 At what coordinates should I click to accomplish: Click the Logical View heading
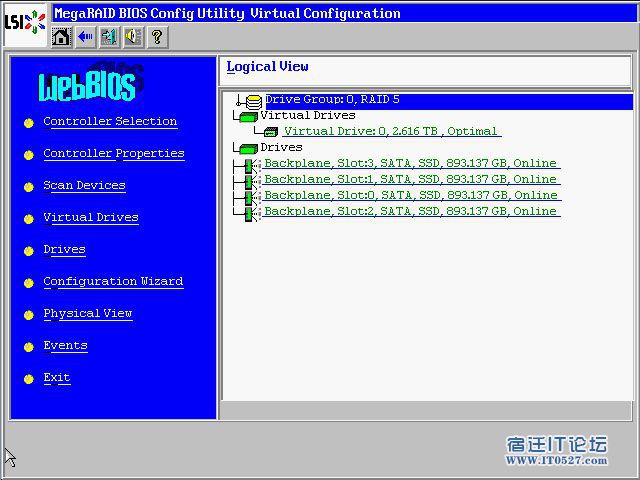(267, 67)
